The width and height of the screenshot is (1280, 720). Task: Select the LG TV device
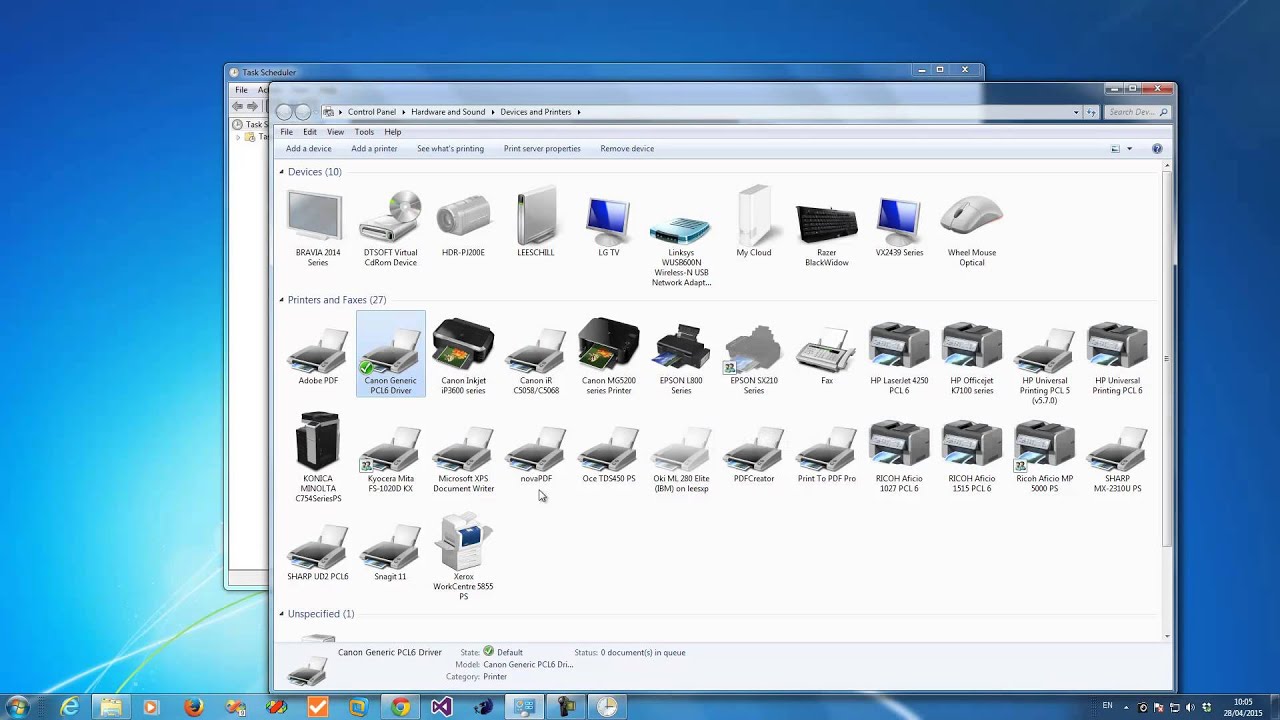[608, 223]
